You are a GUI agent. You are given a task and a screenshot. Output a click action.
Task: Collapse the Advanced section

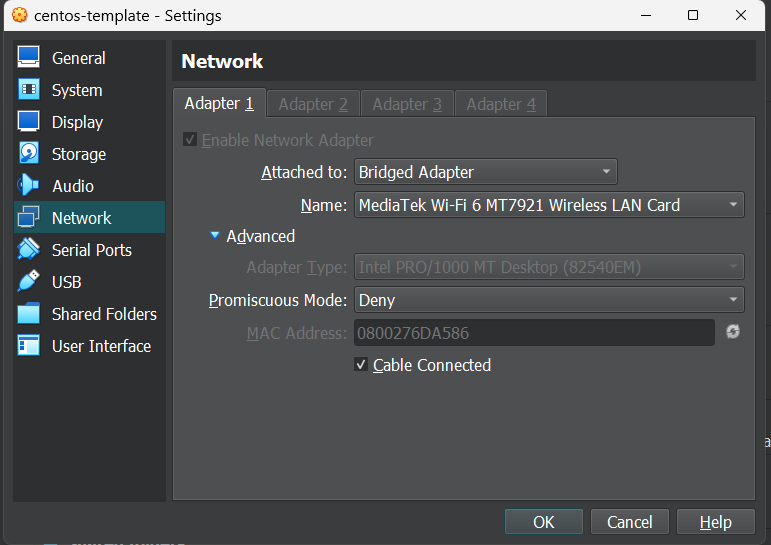pyautogui.click(x=214, y=236)
